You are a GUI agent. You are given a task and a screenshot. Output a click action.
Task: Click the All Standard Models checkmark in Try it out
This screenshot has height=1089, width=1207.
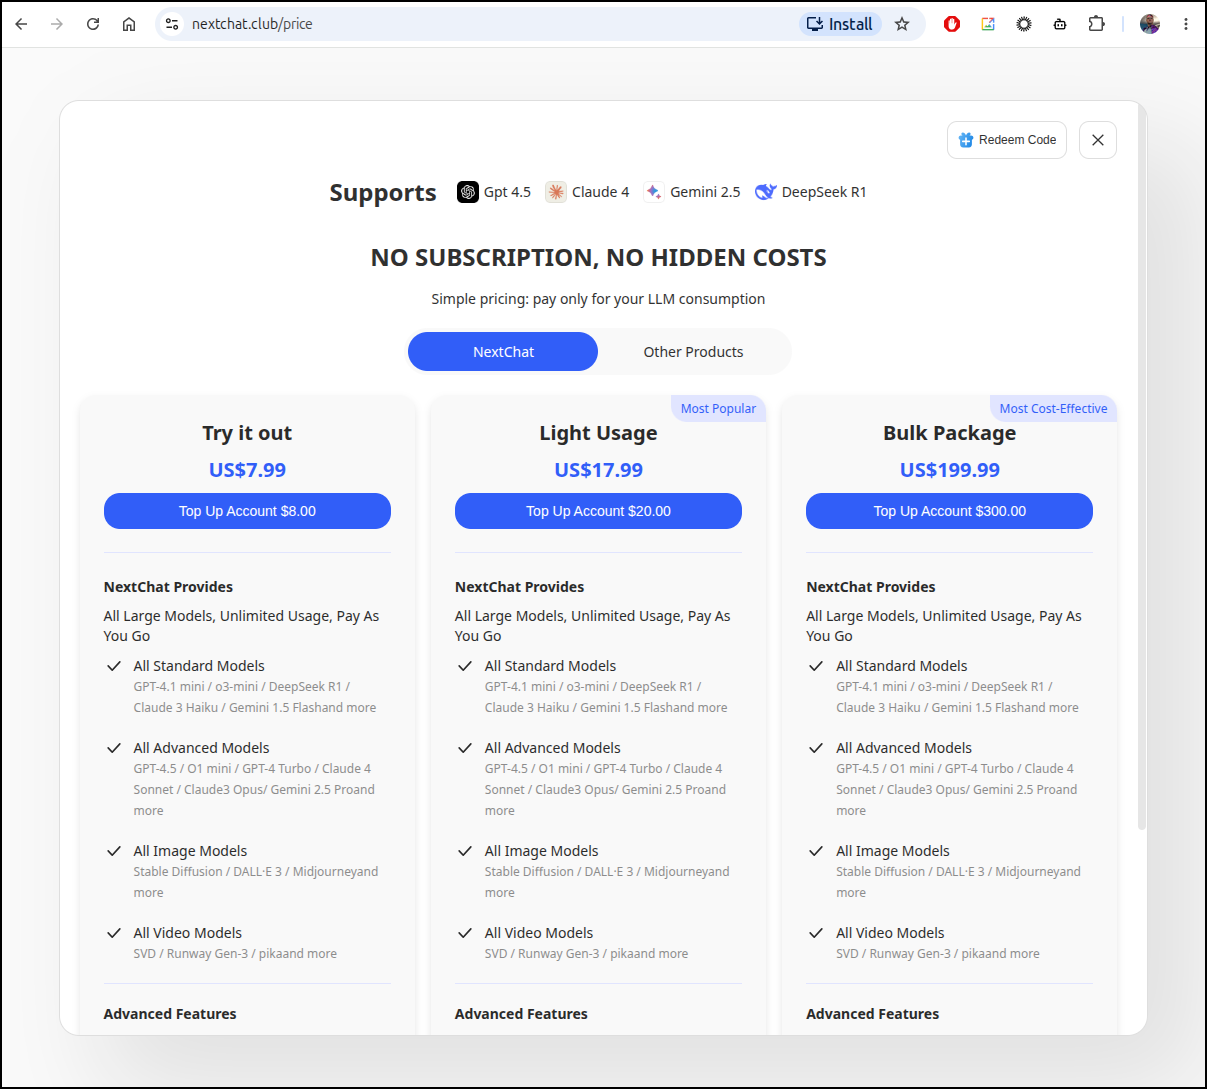(113, 666)
